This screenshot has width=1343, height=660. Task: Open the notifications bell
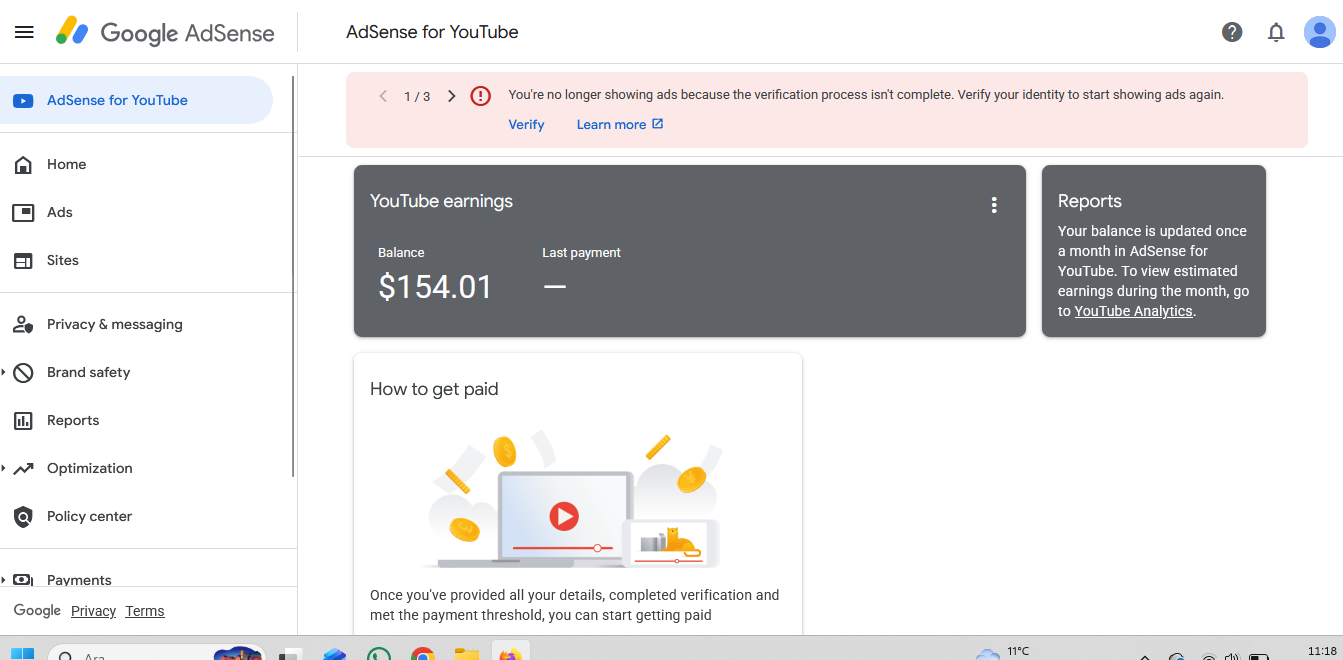pos(1276,32)
